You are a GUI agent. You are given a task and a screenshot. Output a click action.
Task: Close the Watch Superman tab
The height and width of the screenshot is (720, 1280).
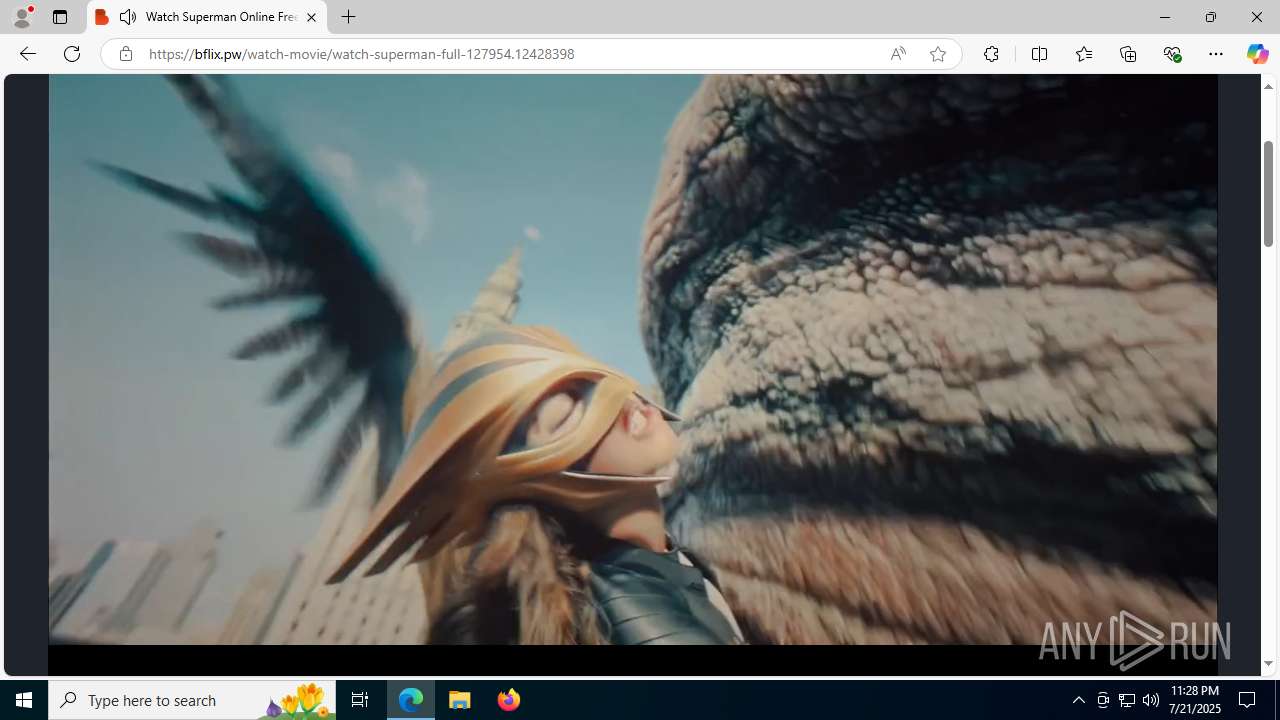311,17
